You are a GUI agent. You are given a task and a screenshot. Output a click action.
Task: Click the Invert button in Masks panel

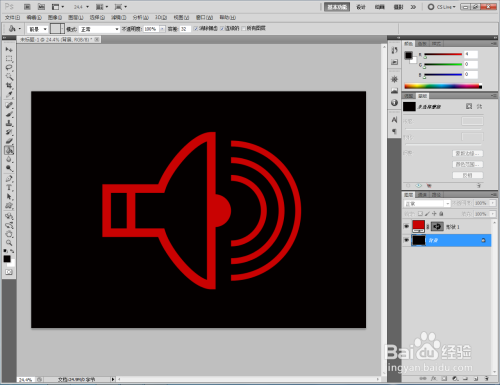467,175
